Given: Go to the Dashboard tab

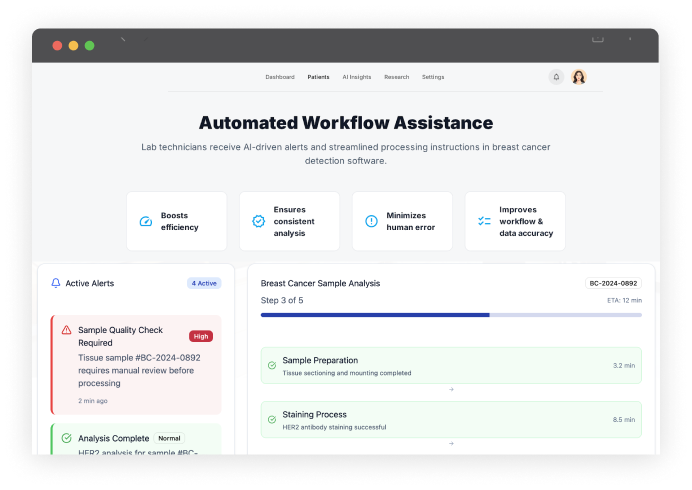Looking at the screenshot, I should [x=280, y=77].
